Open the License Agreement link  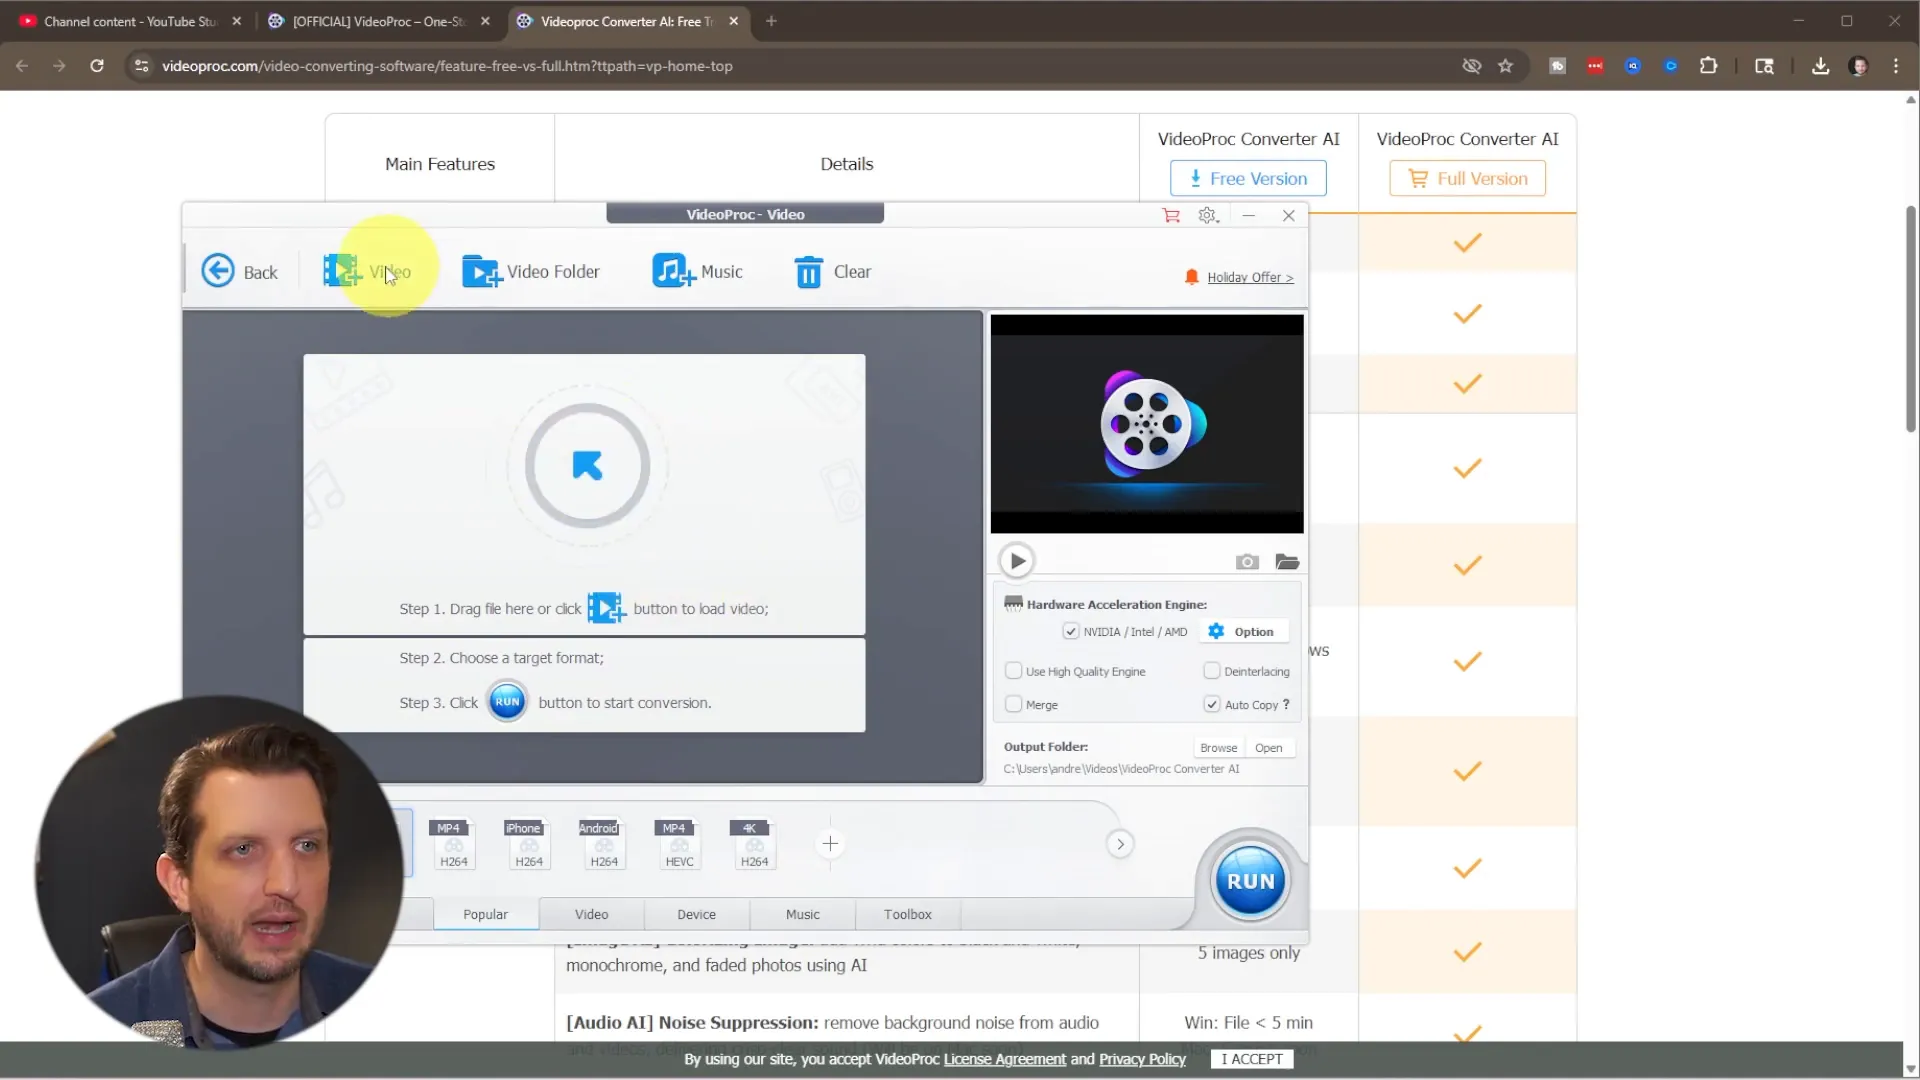pyautogui.click(x=1004, y=1059)
